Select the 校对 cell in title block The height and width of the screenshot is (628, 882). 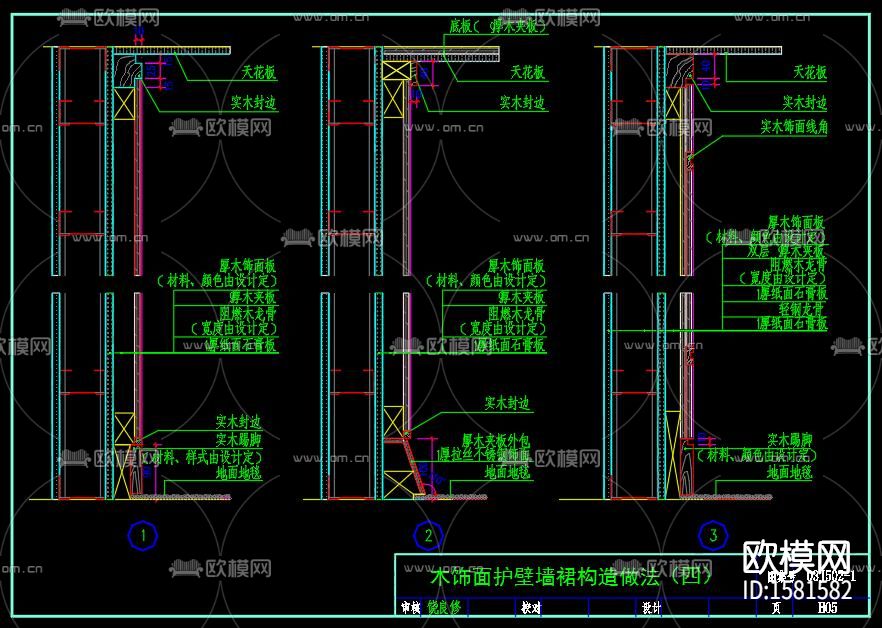(531, 608)
